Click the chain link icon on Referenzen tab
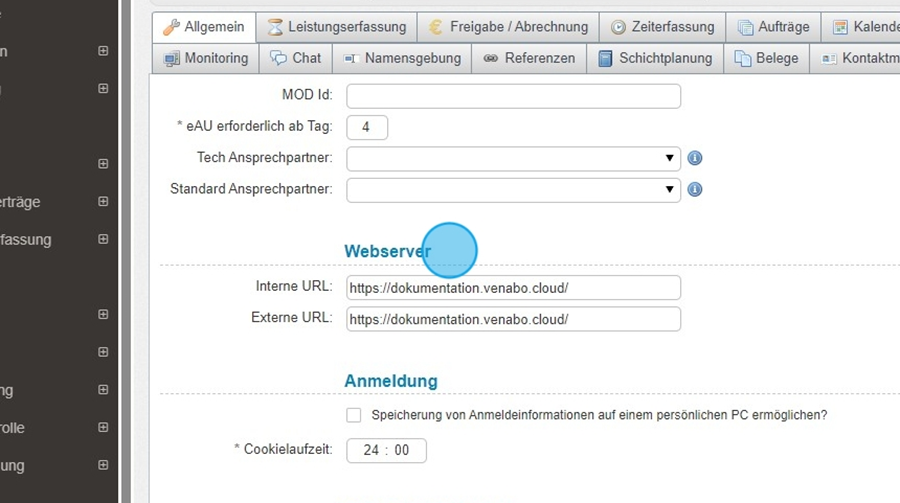 coord(490,58)
